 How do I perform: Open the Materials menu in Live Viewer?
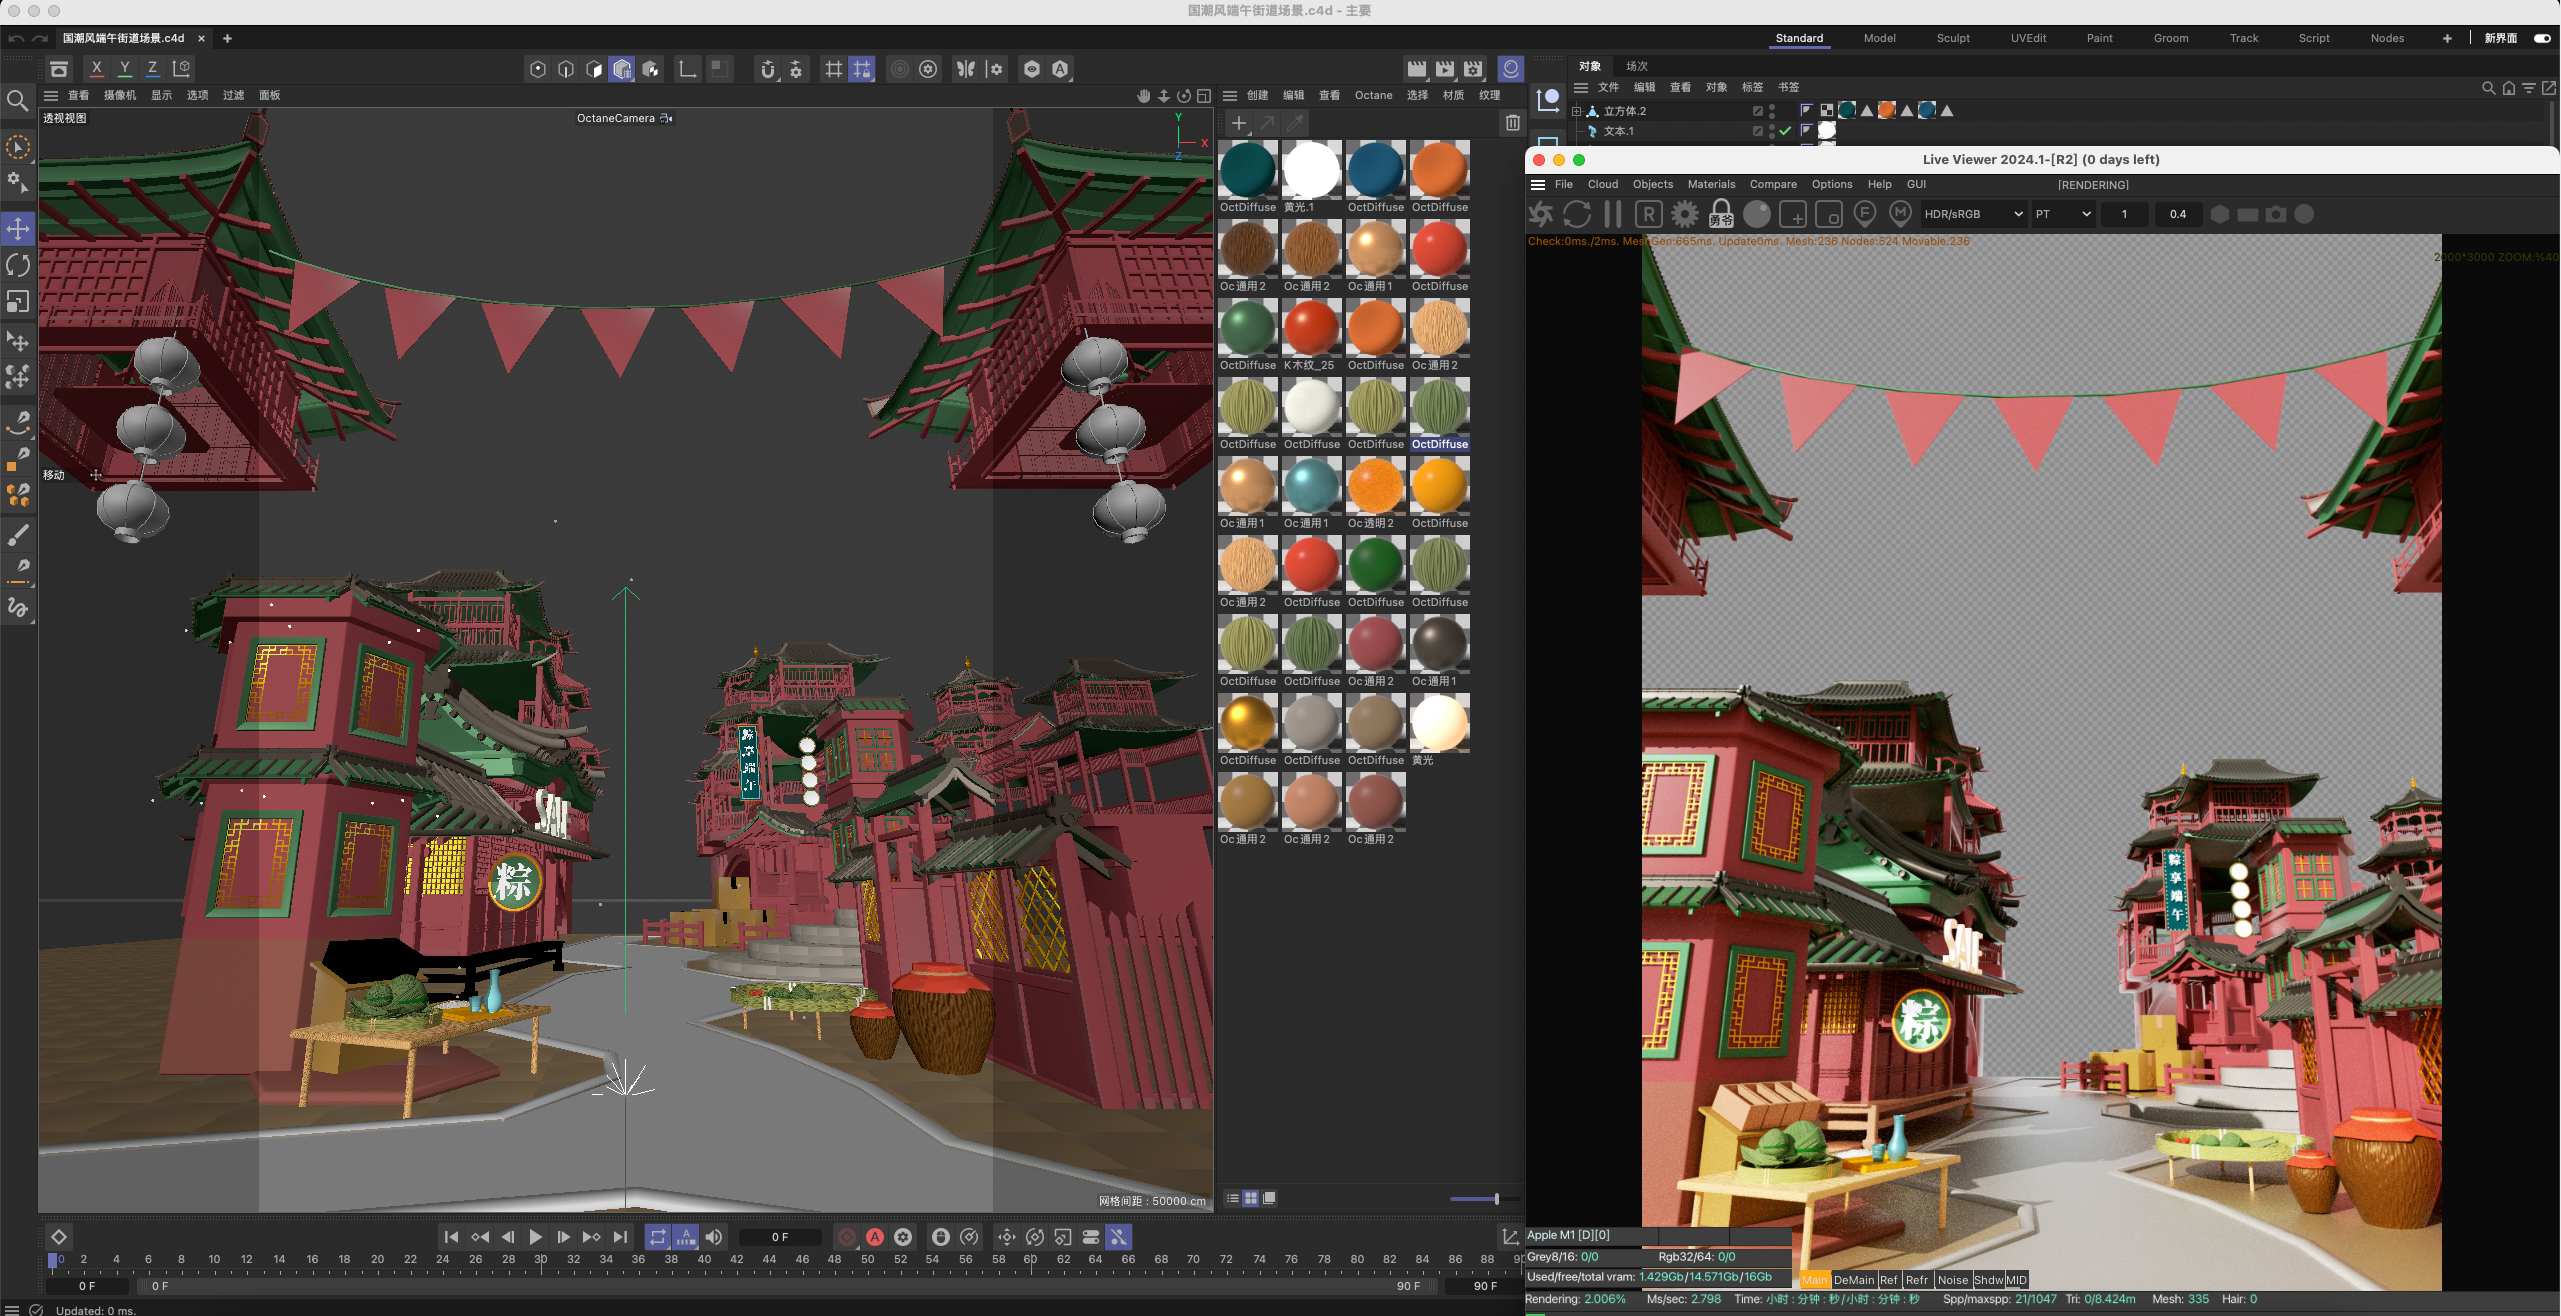[1711, 185]
